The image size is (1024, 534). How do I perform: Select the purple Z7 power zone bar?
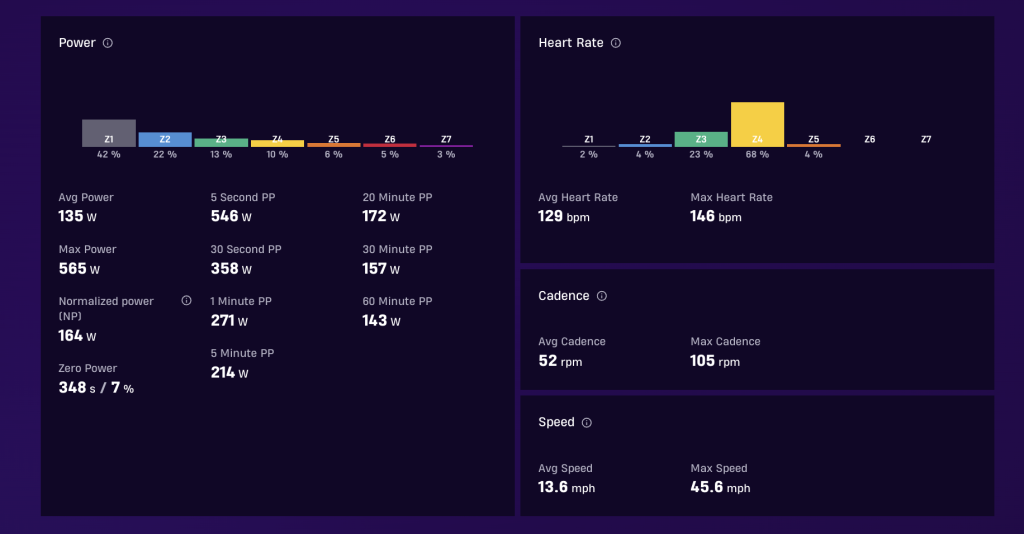446,146
